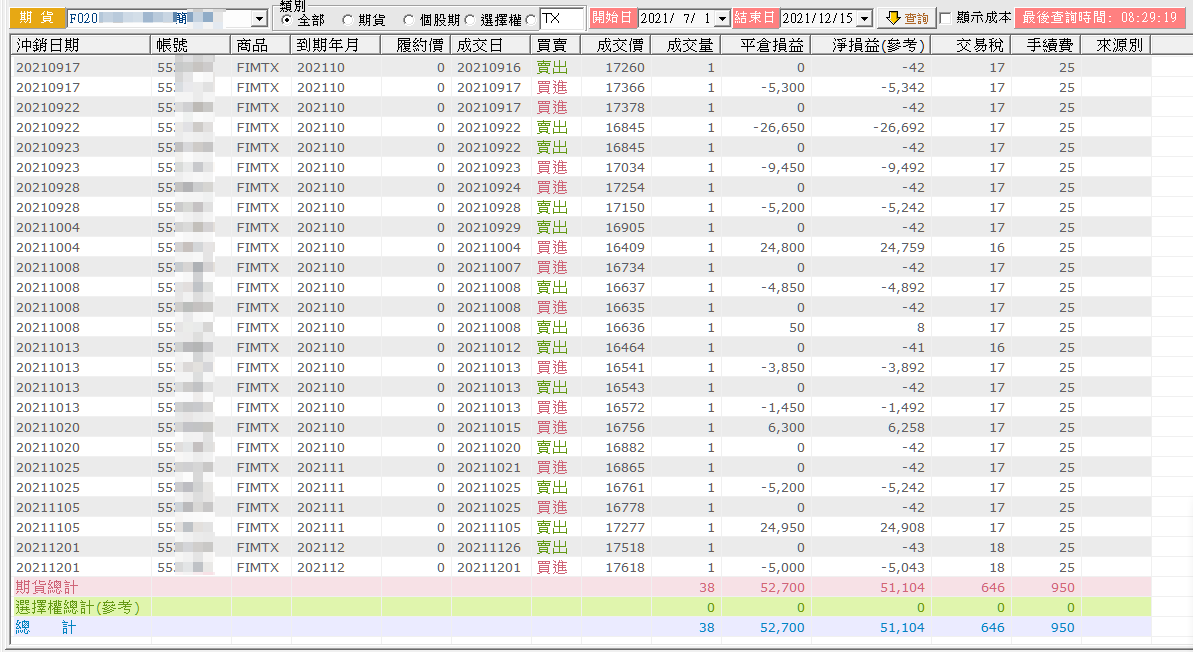Select the row with 24,950 profit

coord(582,527)
